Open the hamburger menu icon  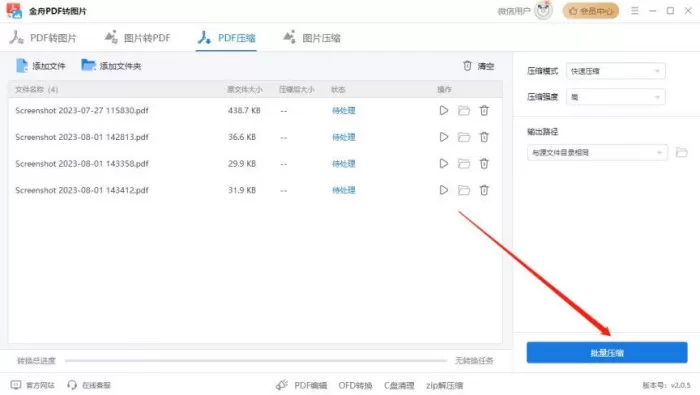click(x=634, y=10)
